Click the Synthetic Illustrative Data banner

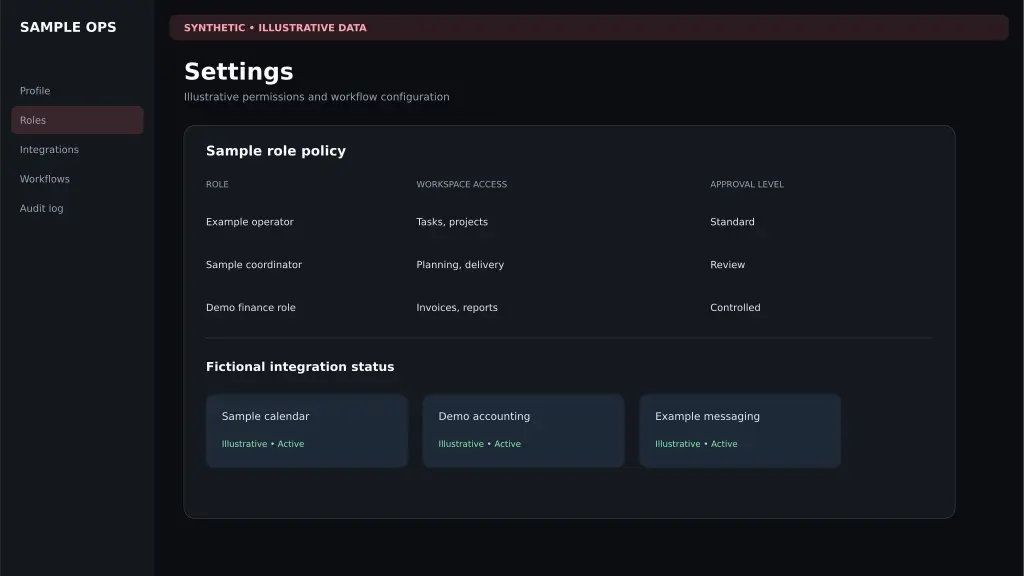pos(588,27)
